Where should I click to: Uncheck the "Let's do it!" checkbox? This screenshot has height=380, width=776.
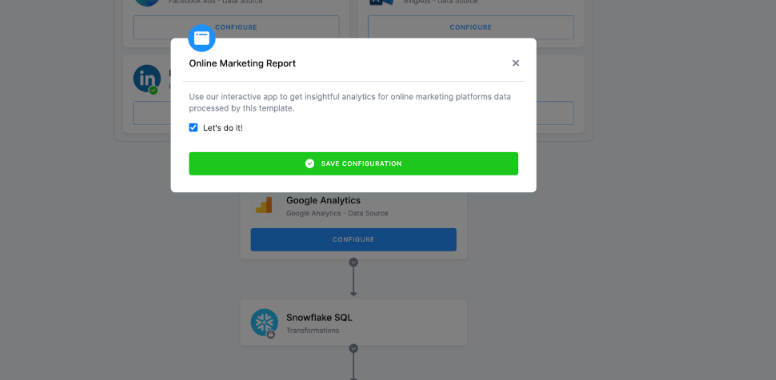193,128
